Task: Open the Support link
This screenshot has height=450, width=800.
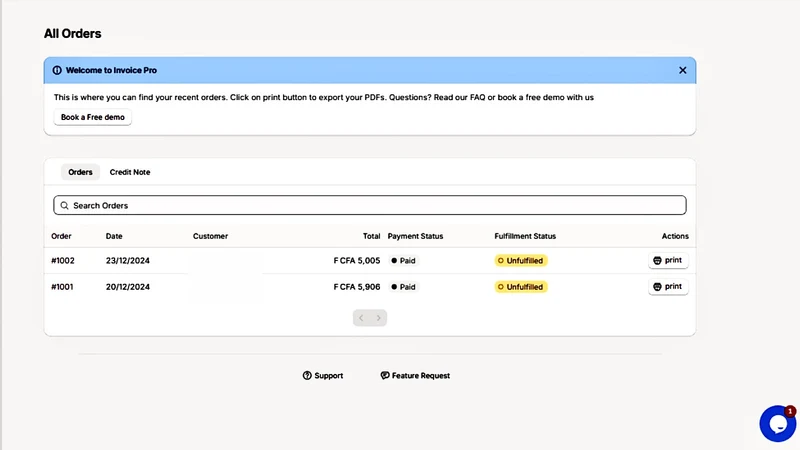Action: [x=323, y=376]
